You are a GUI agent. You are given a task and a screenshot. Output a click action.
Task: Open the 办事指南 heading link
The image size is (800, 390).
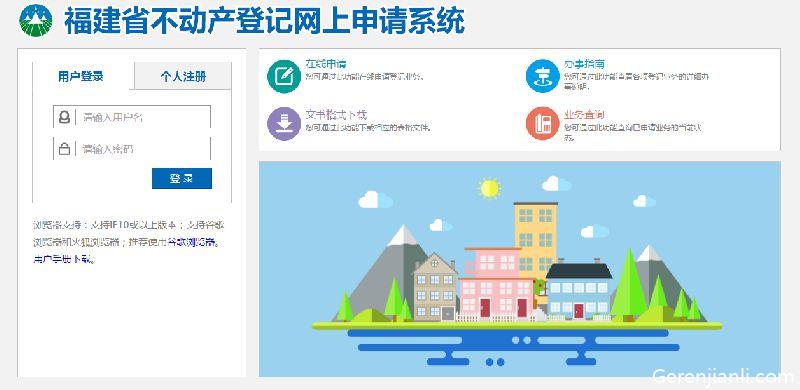(x=584, y=64)
